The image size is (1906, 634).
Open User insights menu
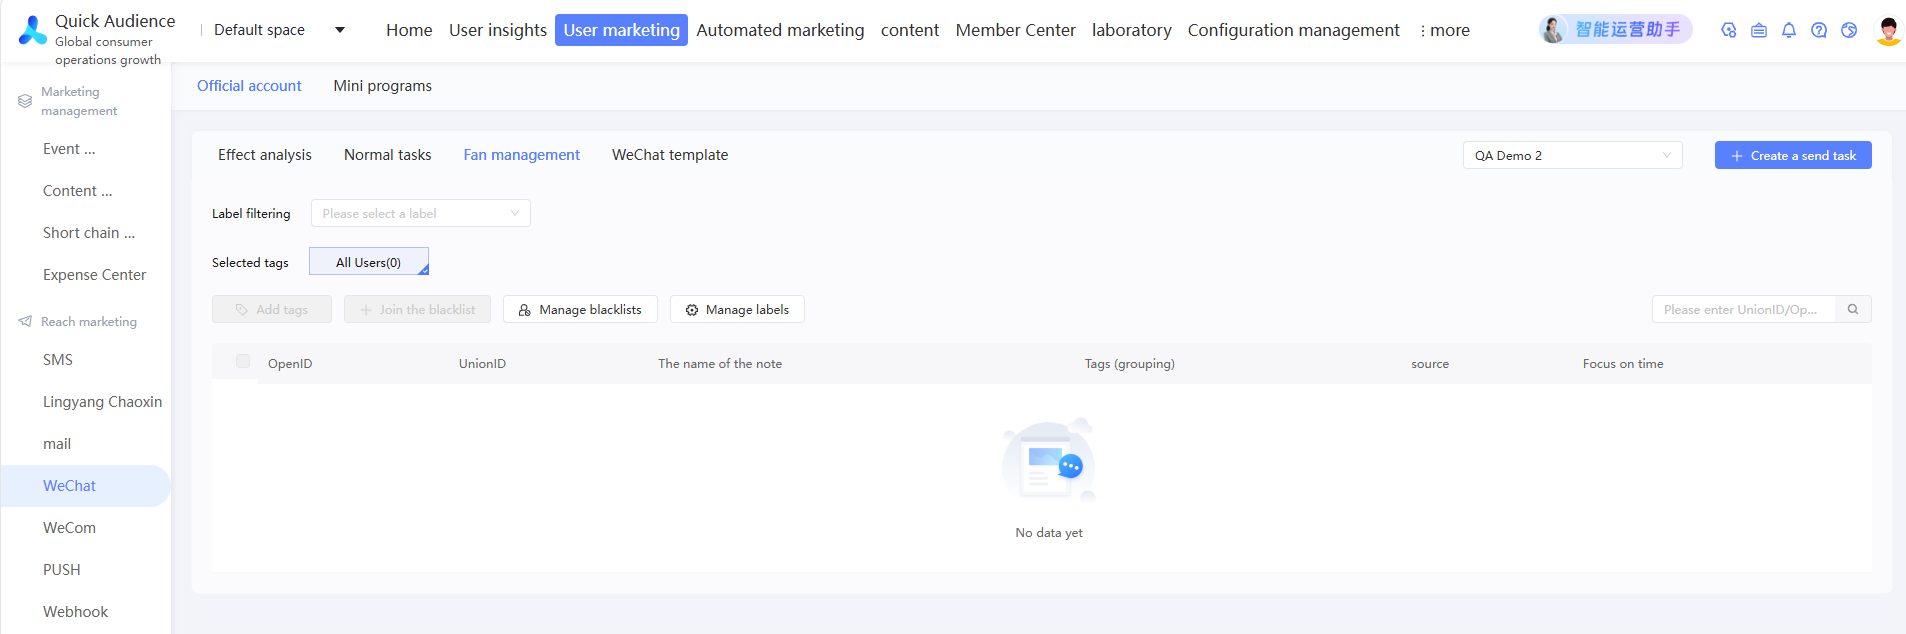pyautogui.click(x=498, y=30)
